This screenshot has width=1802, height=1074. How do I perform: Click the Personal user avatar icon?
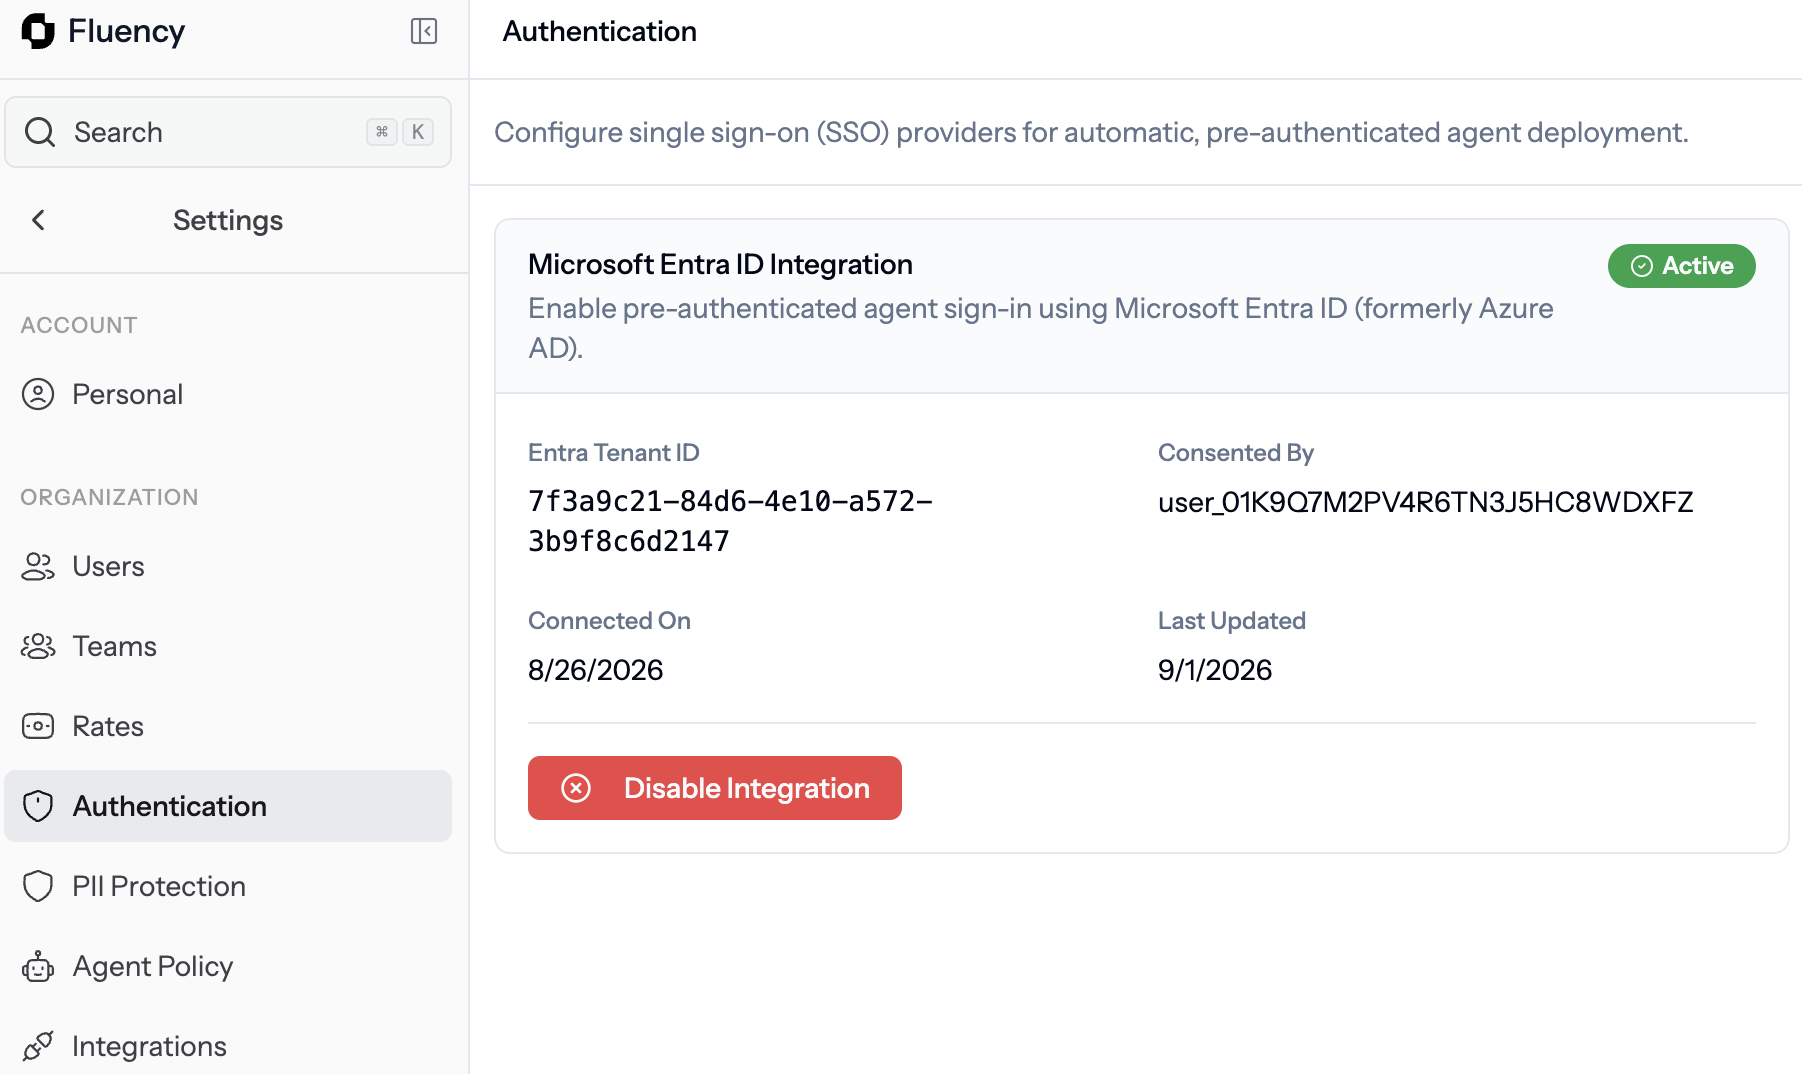point(38,394)
